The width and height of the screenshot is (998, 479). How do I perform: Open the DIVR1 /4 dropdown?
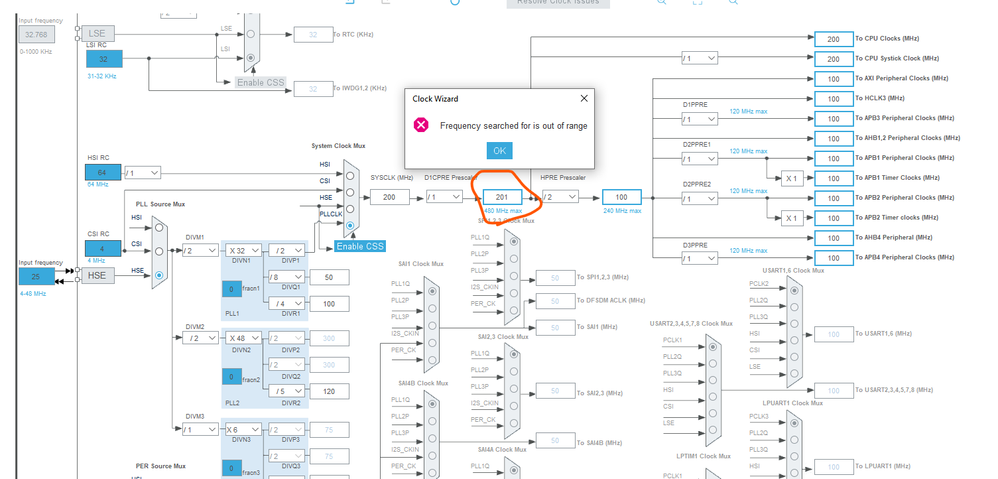pos(286,303)
